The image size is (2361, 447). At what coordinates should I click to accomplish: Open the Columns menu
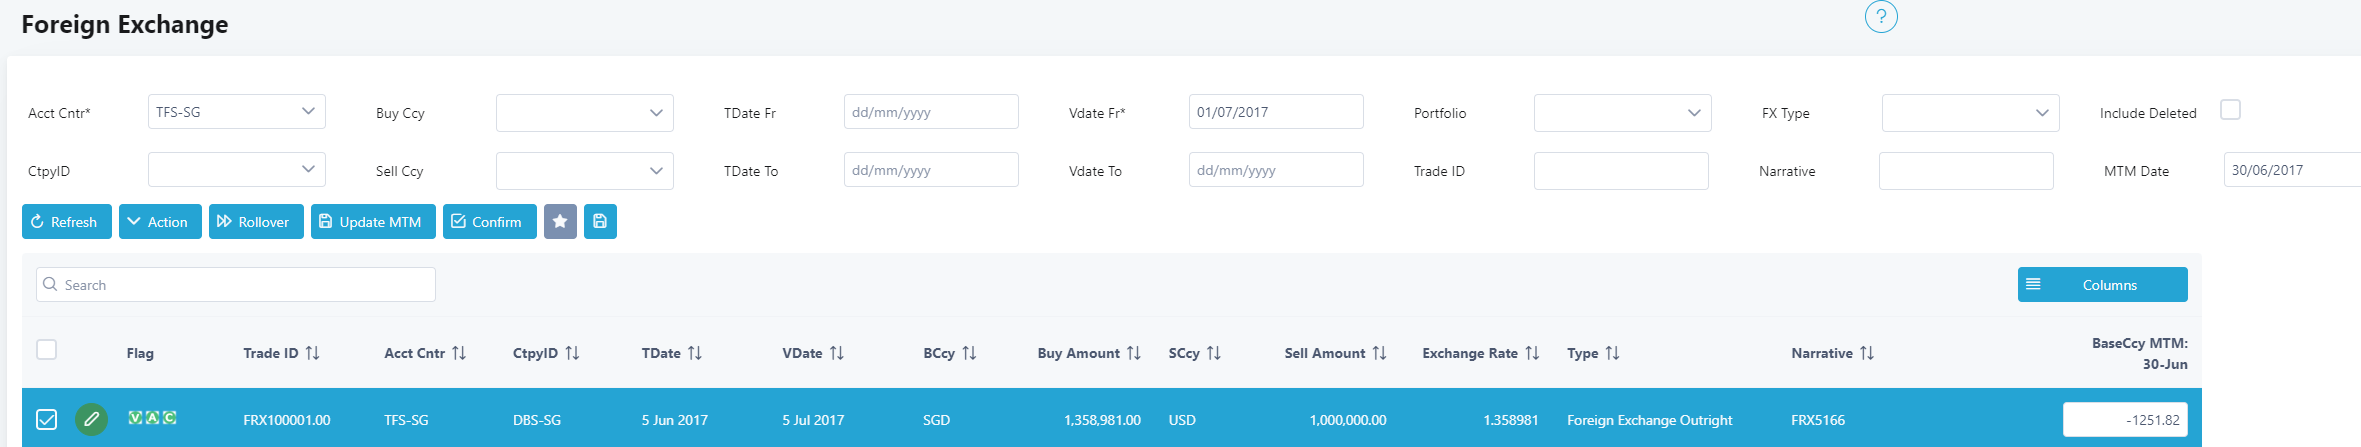click(2102, 285)
